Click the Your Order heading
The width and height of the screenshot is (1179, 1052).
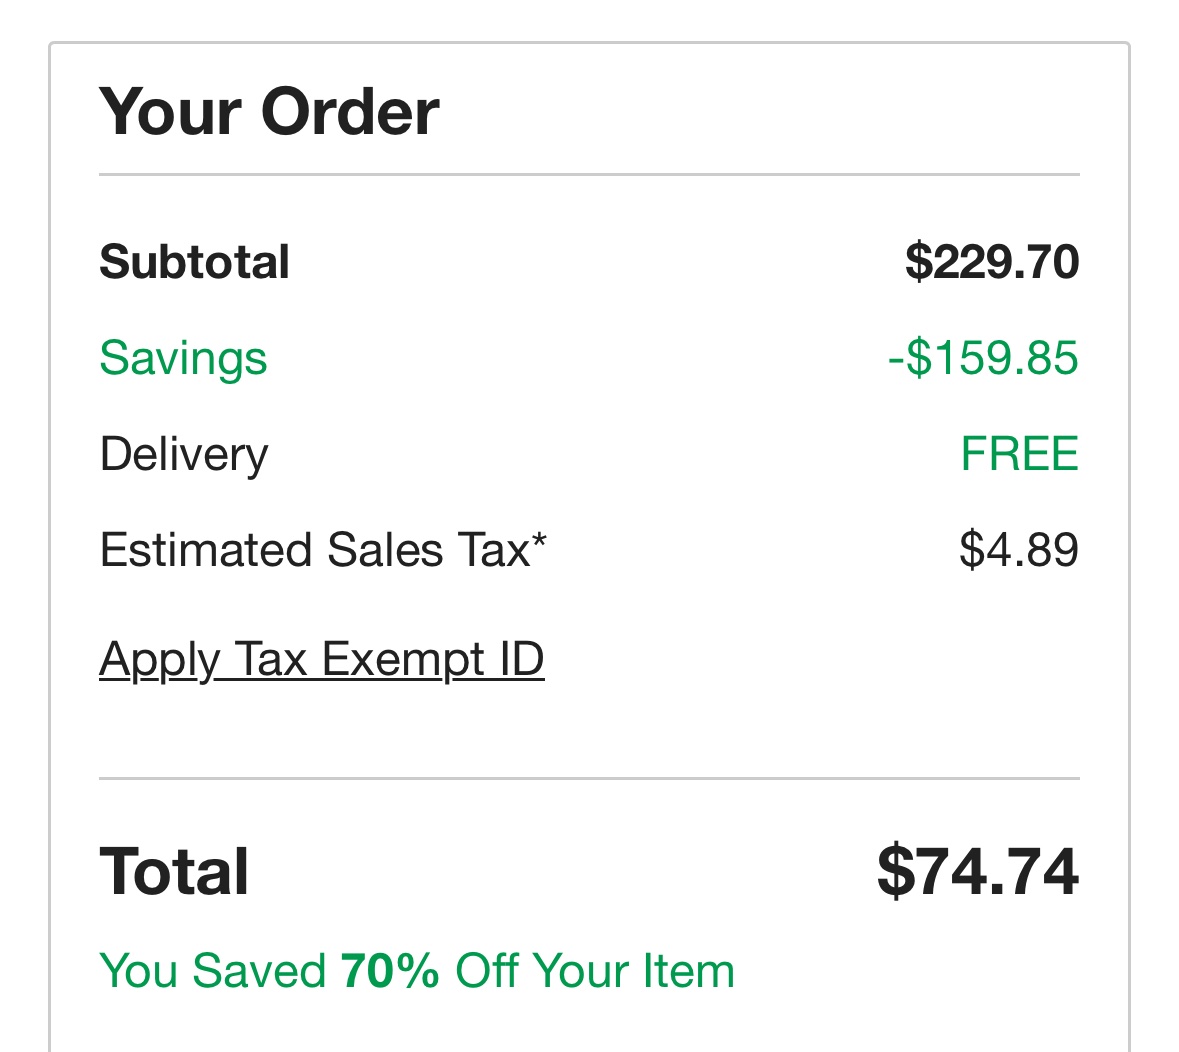(269, 111)
